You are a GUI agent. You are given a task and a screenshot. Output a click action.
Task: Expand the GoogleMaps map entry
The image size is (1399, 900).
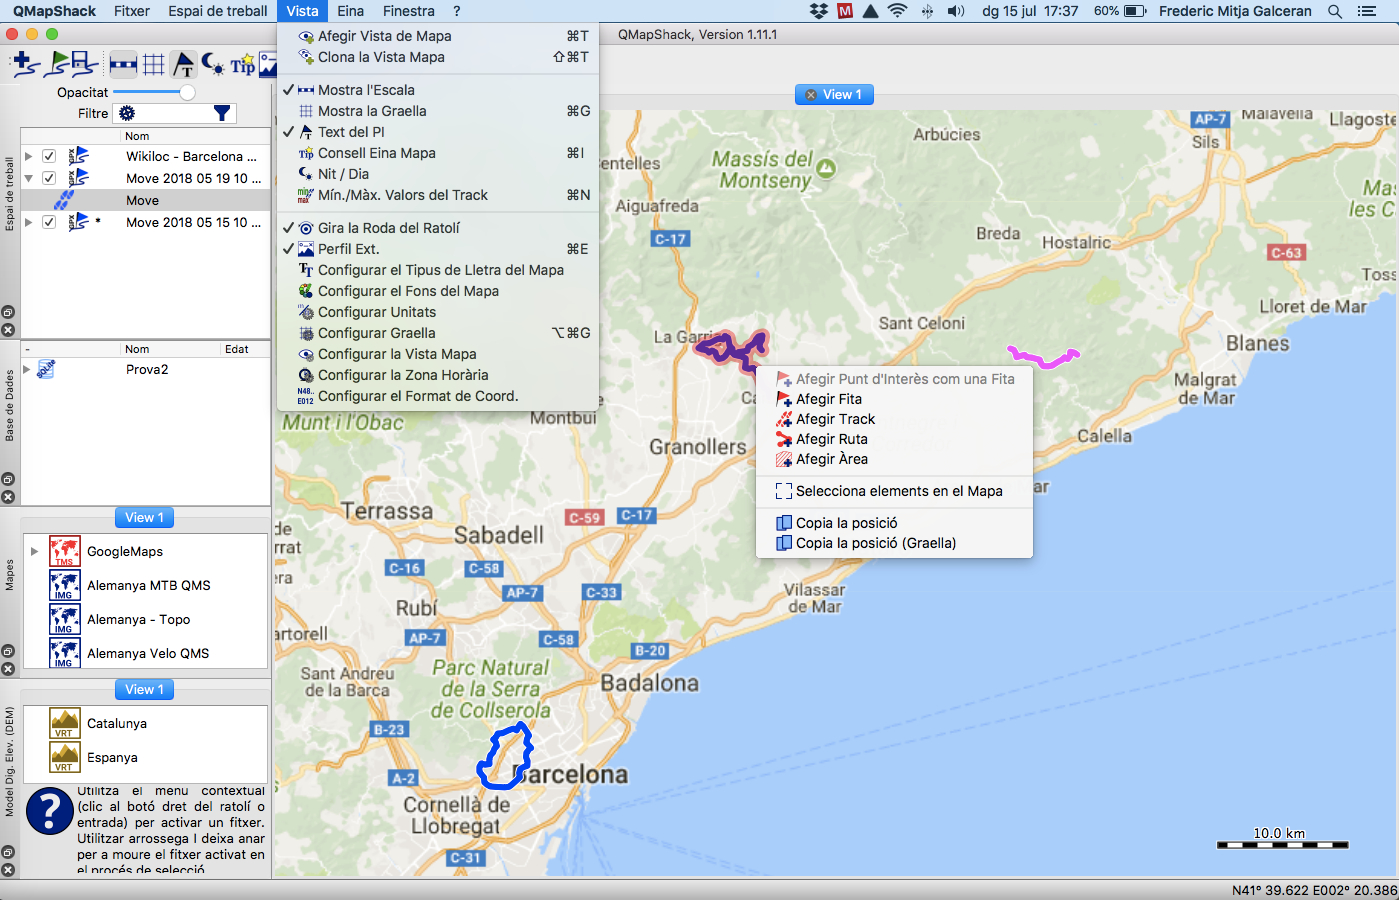pyautogui.click(x=35, y=551)
